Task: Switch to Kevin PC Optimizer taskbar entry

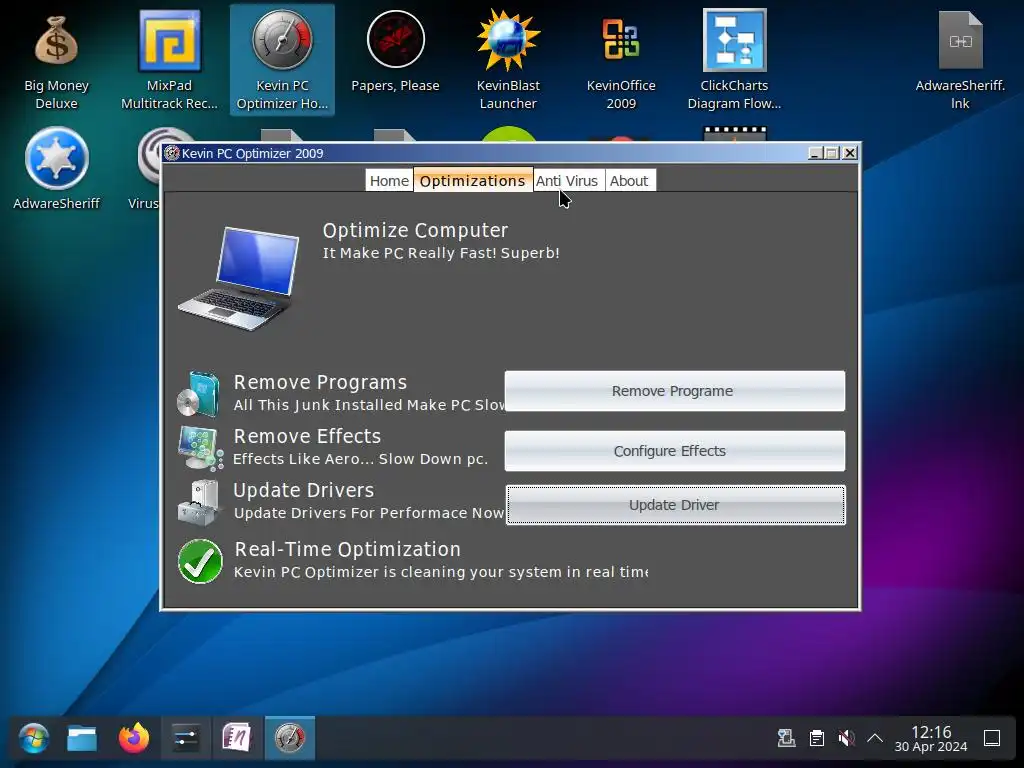Action: pos(290,739)
